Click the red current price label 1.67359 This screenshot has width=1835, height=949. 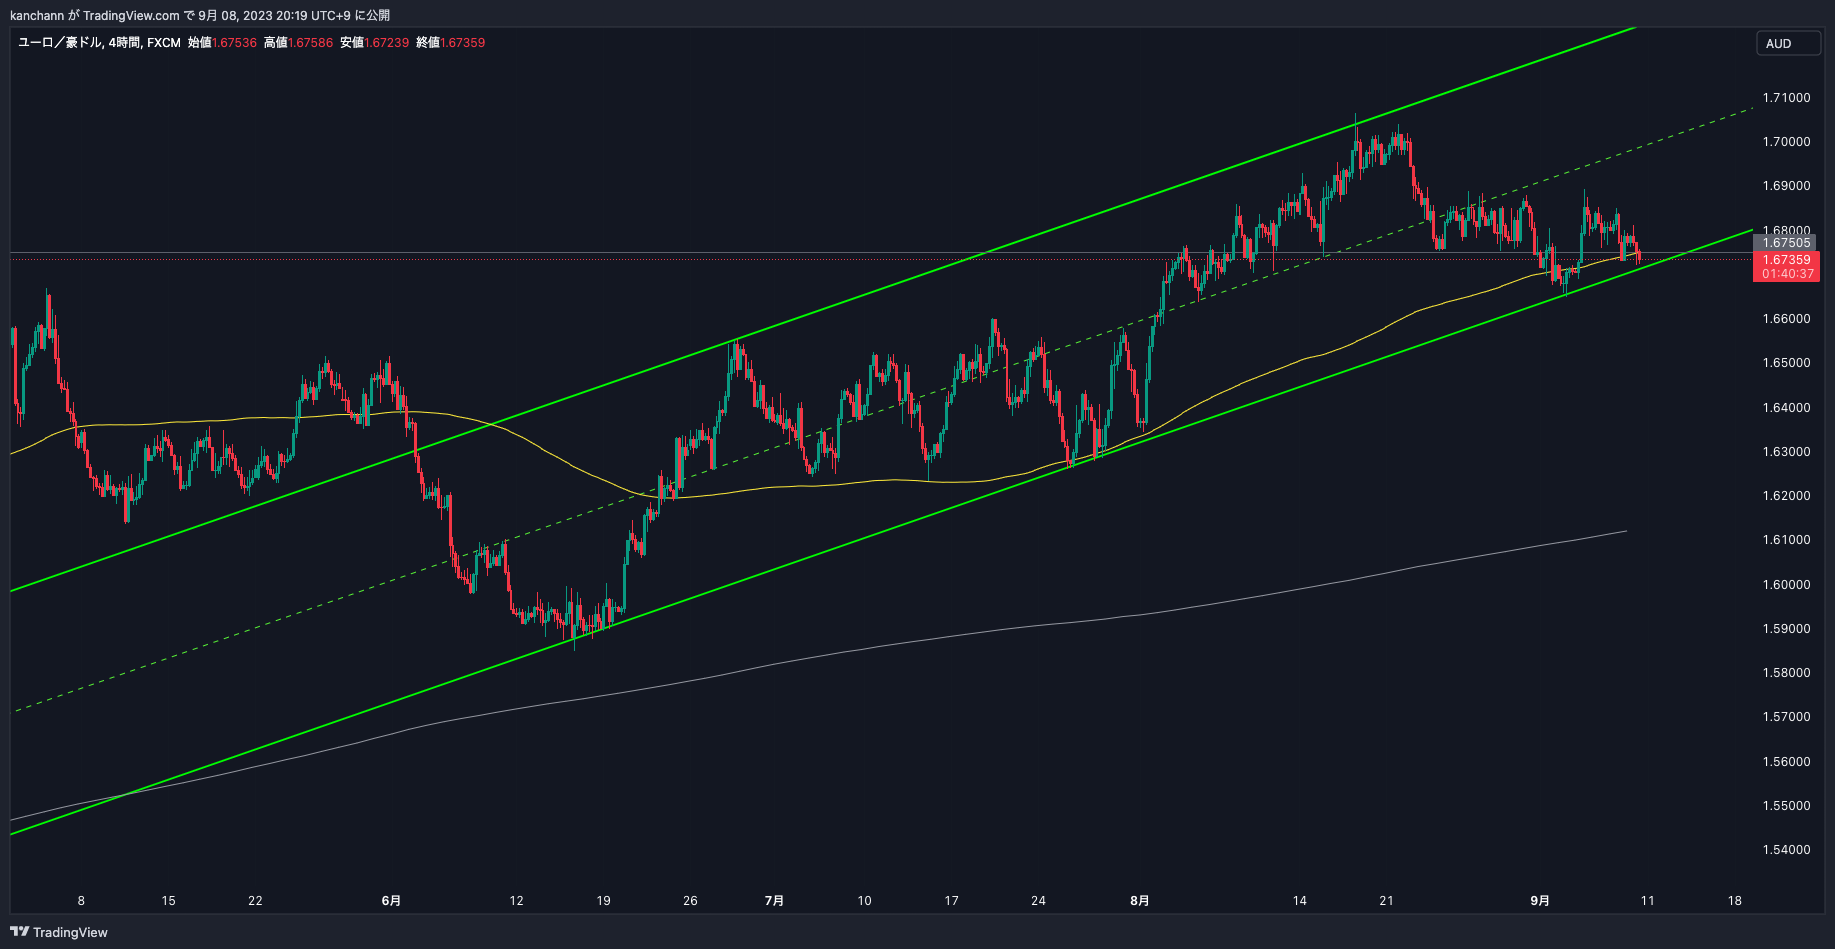pyautogui.click(x=1786, y=259)
